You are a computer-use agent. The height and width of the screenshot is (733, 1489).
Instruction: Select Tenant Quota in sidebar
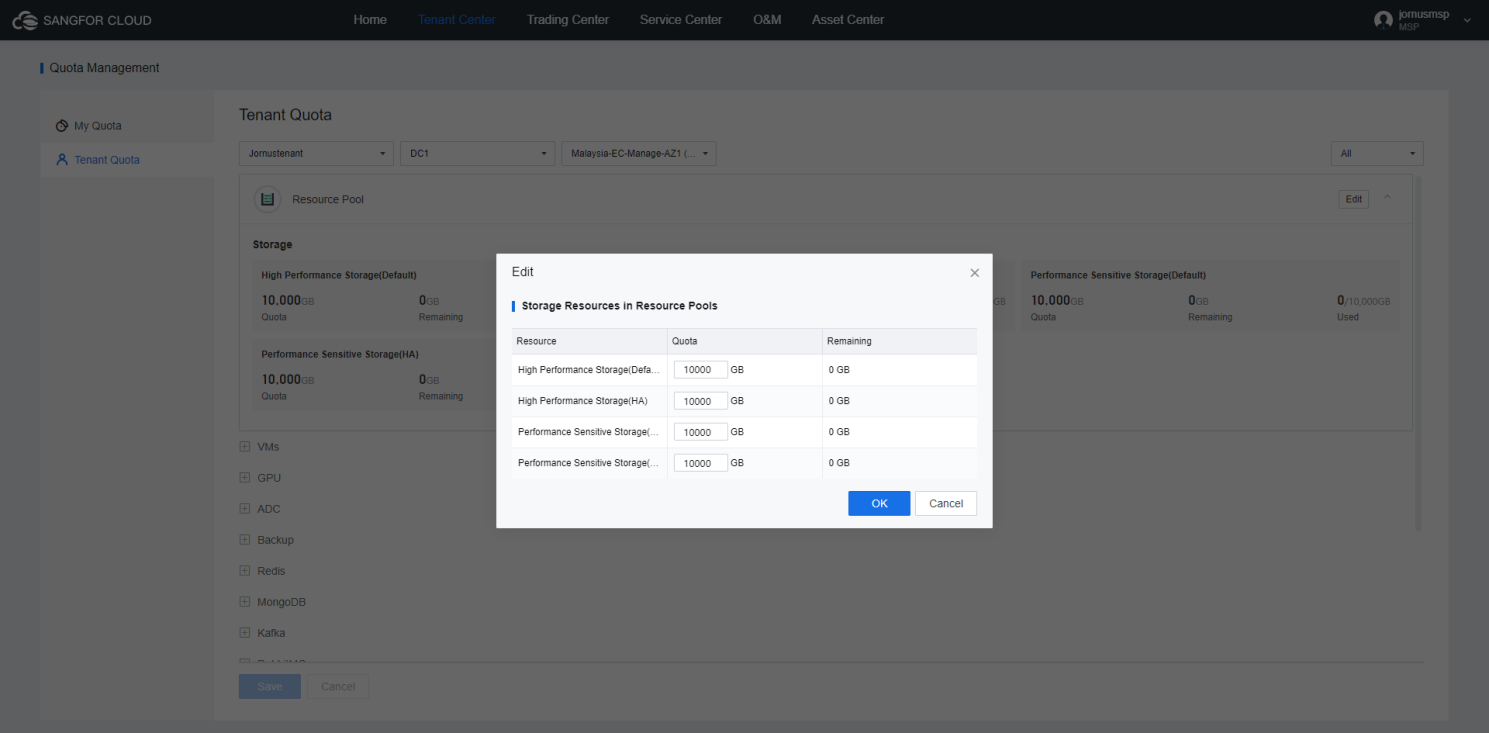pyautogui.click(x=107, y=160)
